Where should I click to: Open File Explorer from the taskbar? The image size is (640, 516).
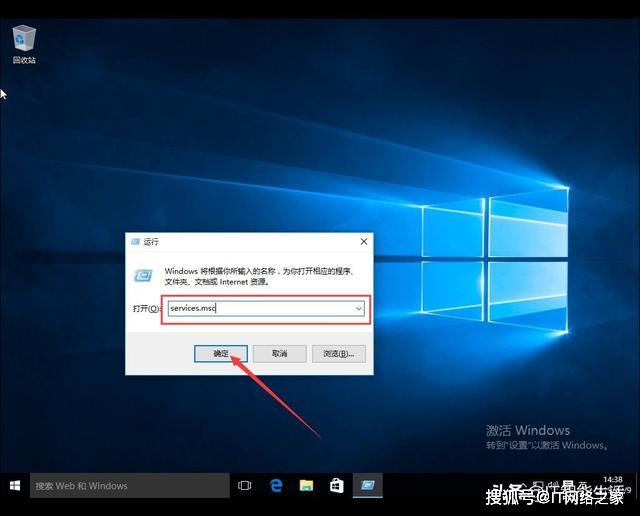(307, 485)
